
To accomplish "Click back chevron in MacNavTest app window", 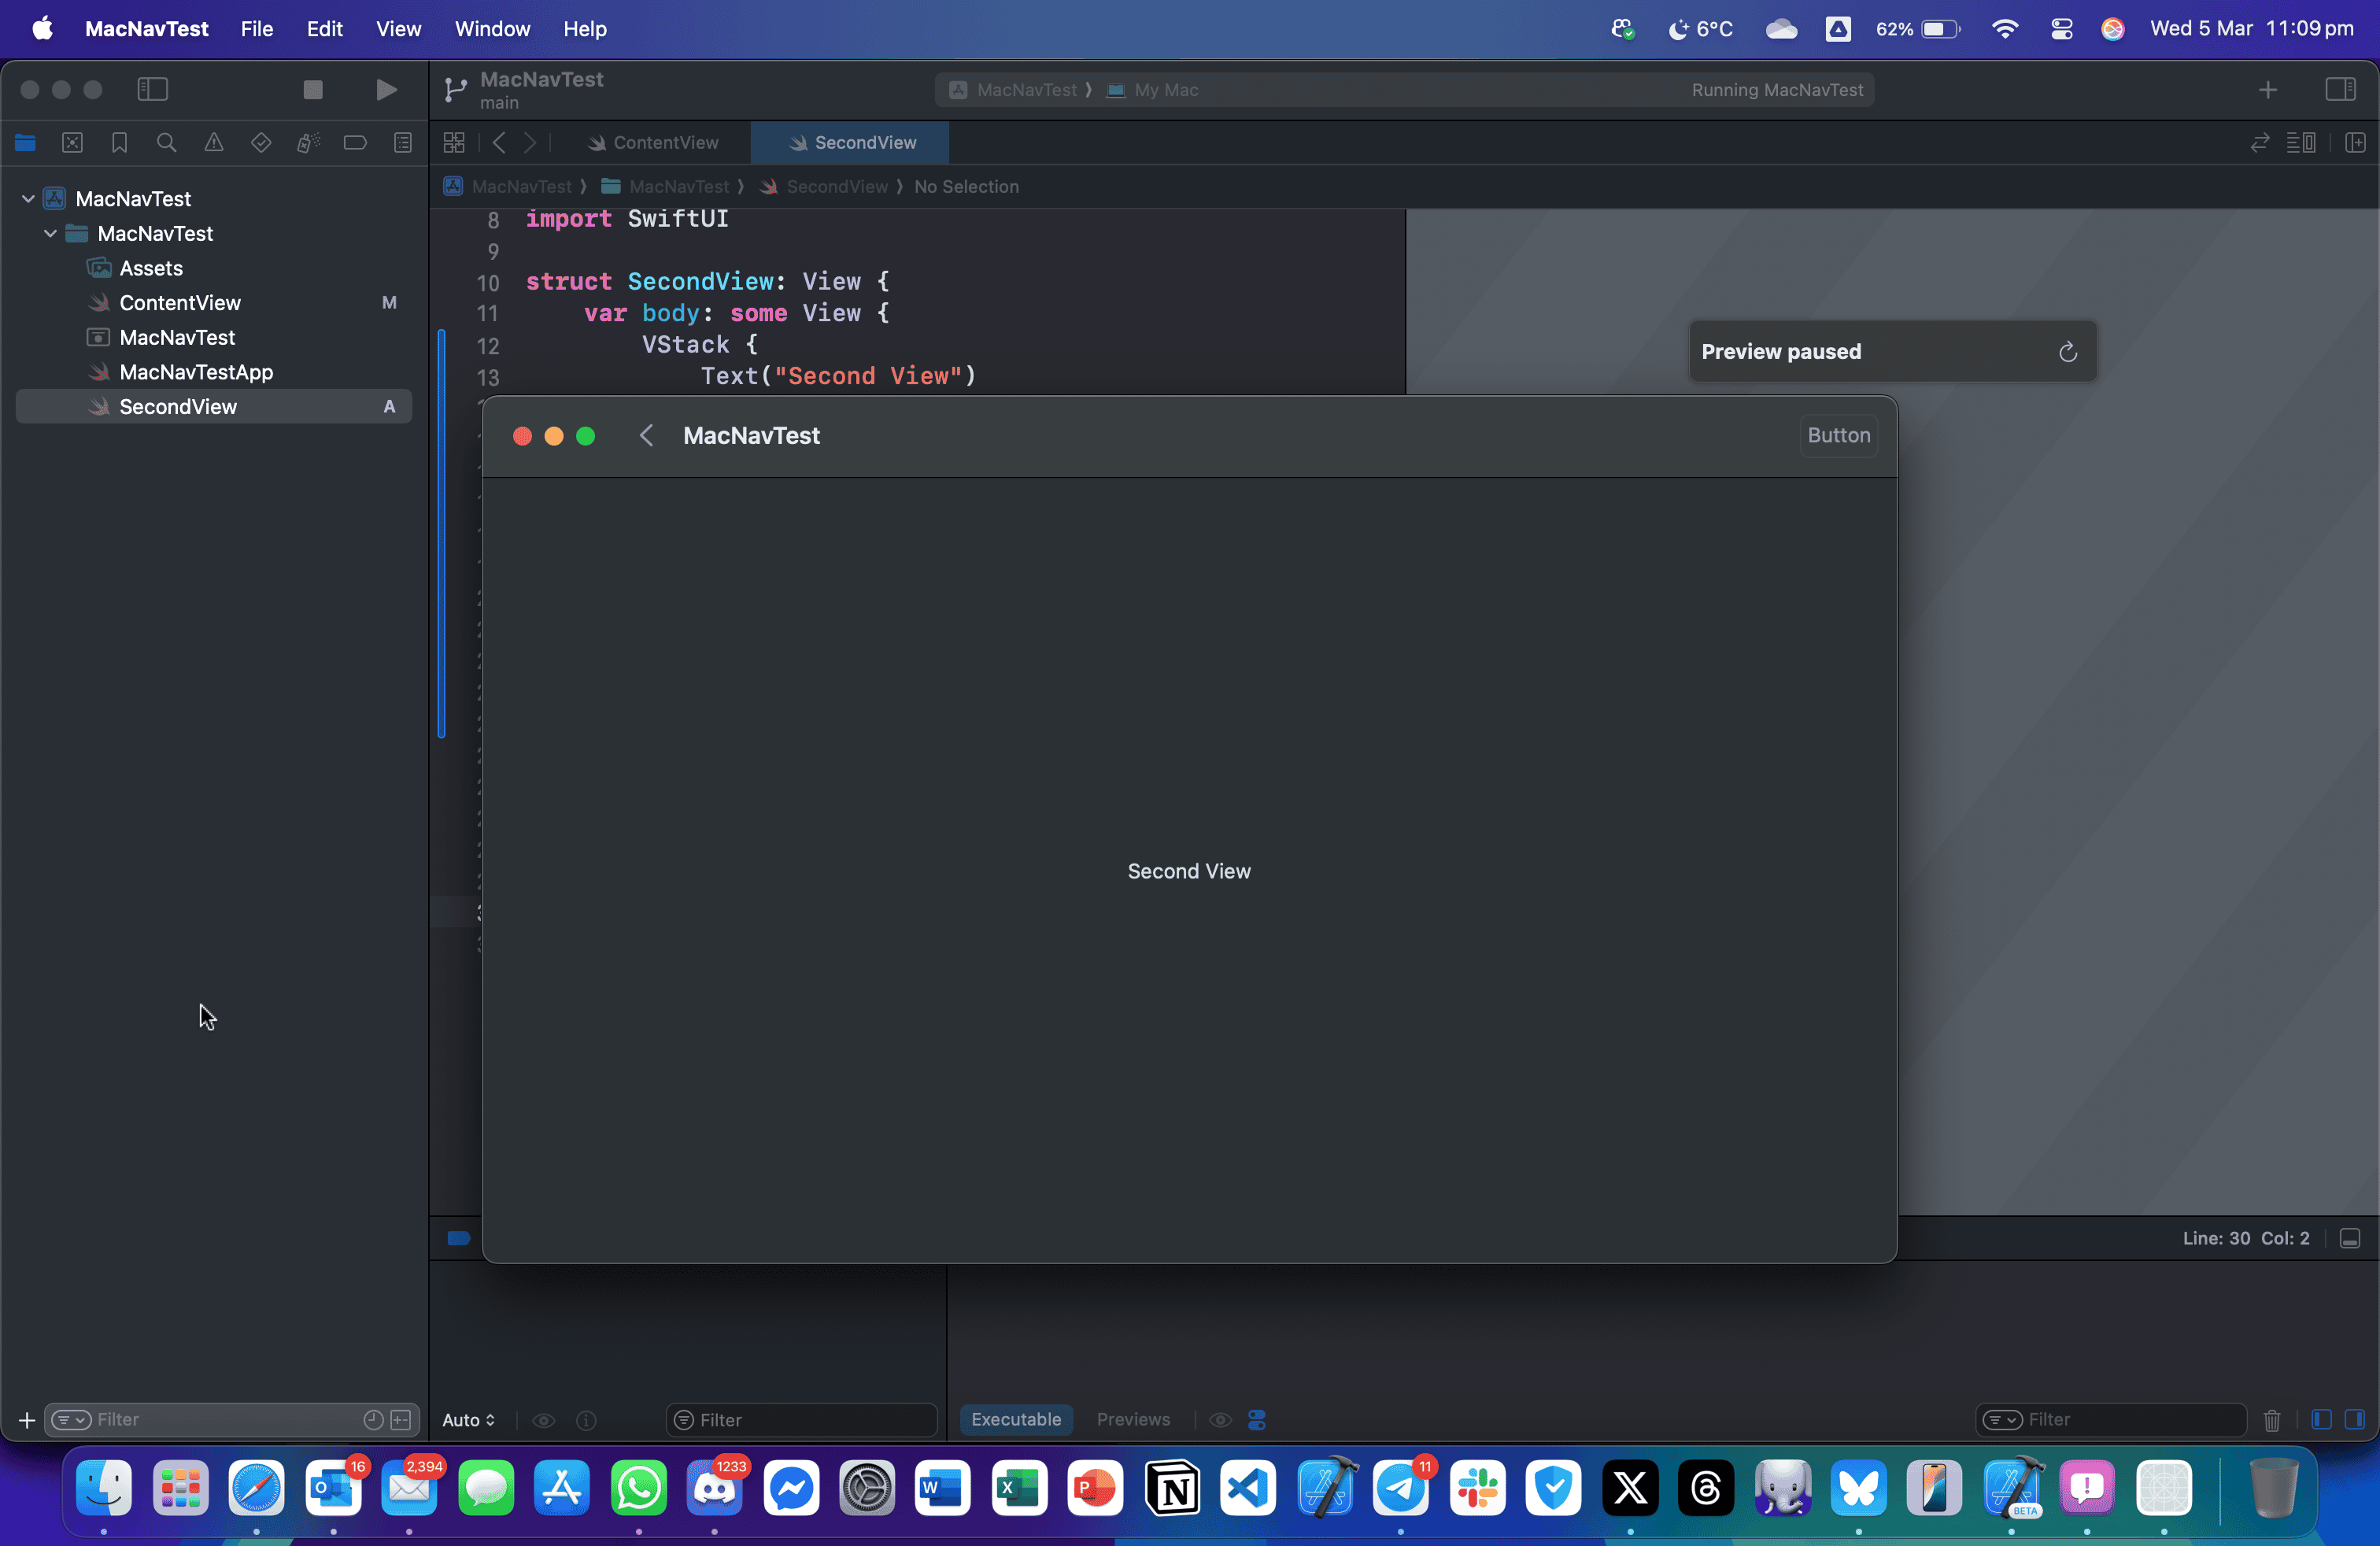I will (x=646, y=435).
